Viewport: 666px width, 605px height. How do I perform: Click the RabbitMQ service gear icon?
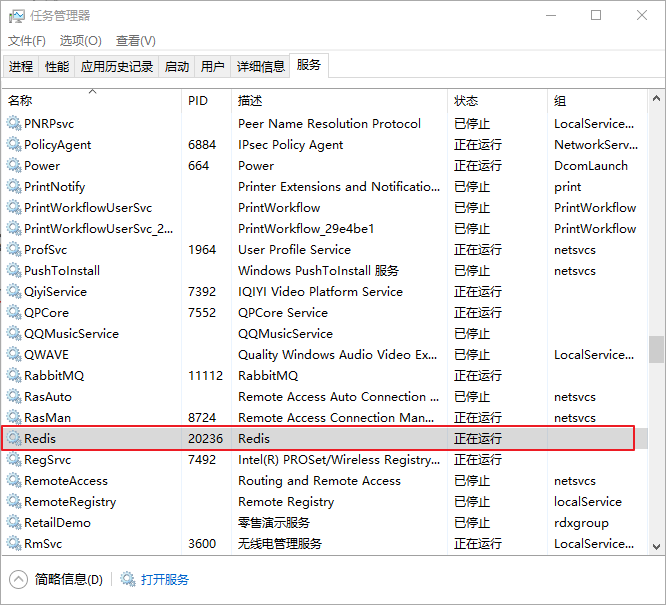click(14, 376)
